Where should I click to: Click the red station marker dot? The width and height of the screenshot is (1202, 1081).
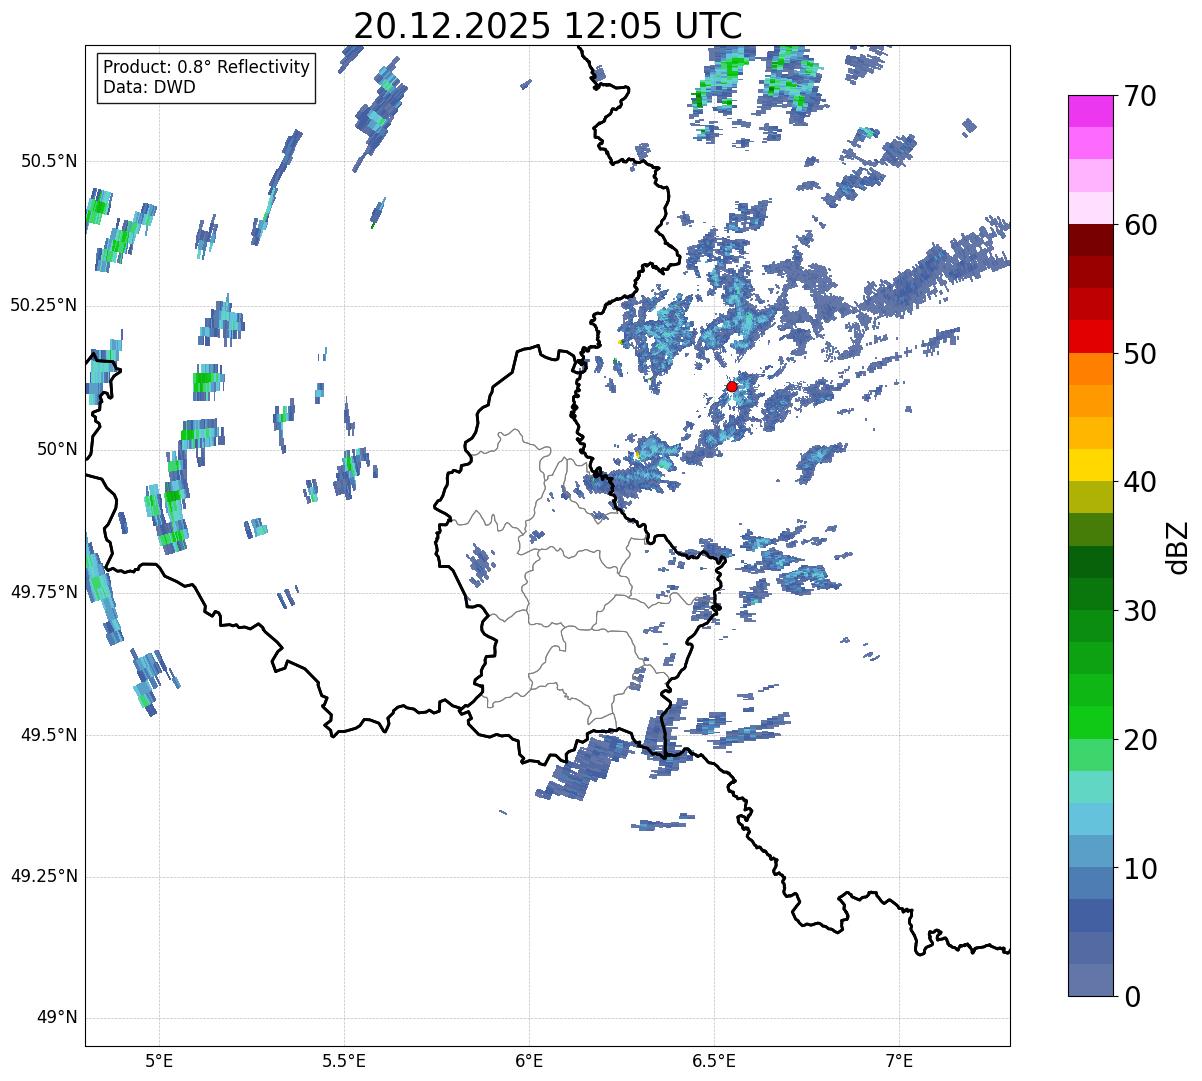click(x=732, y=386)
